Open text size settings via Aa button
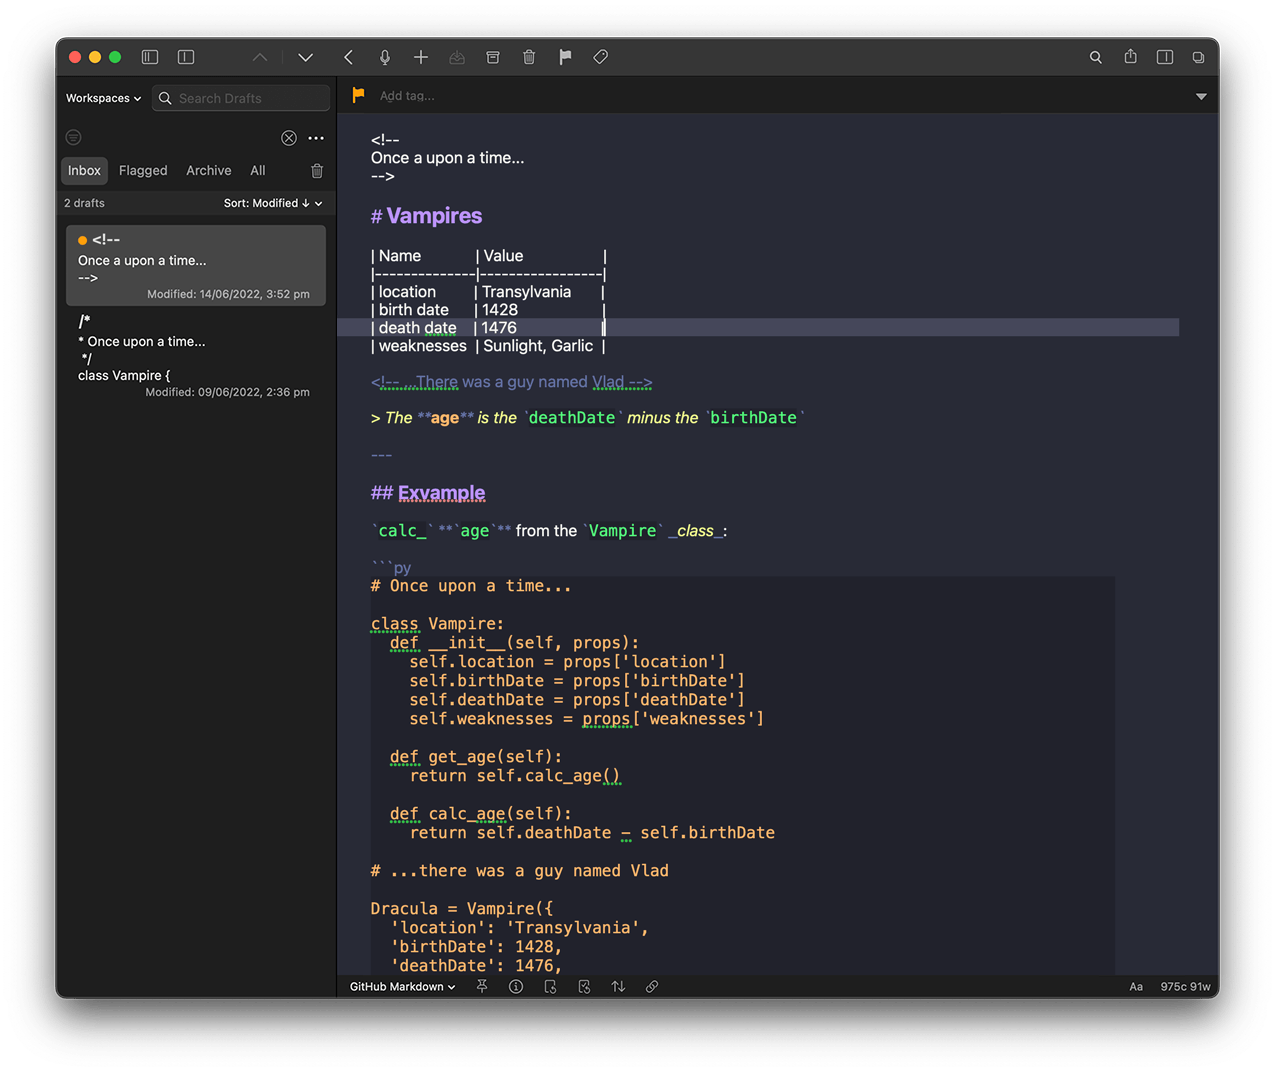Viewport: 1275px width, 1072px height. (x=1136, y=986)
